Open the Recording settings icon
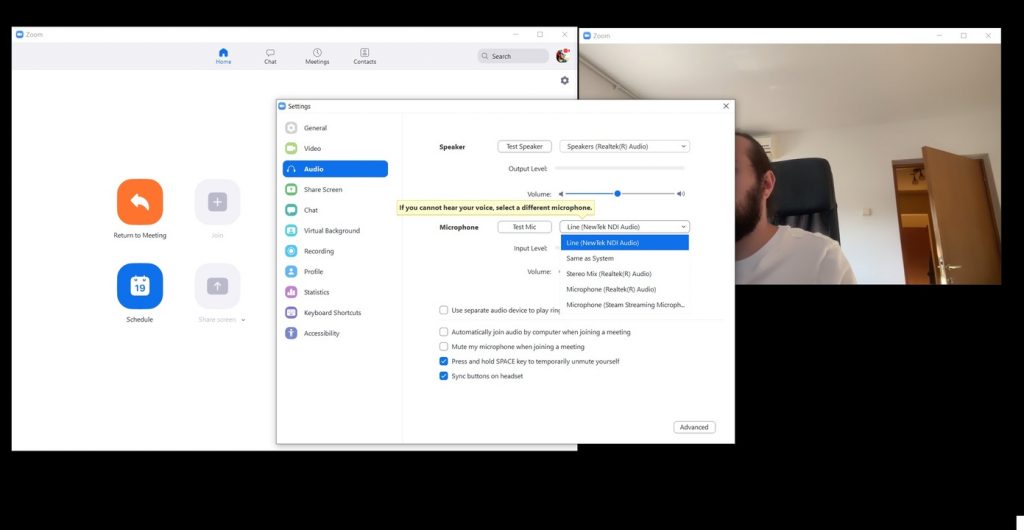 tap(291, 251)
